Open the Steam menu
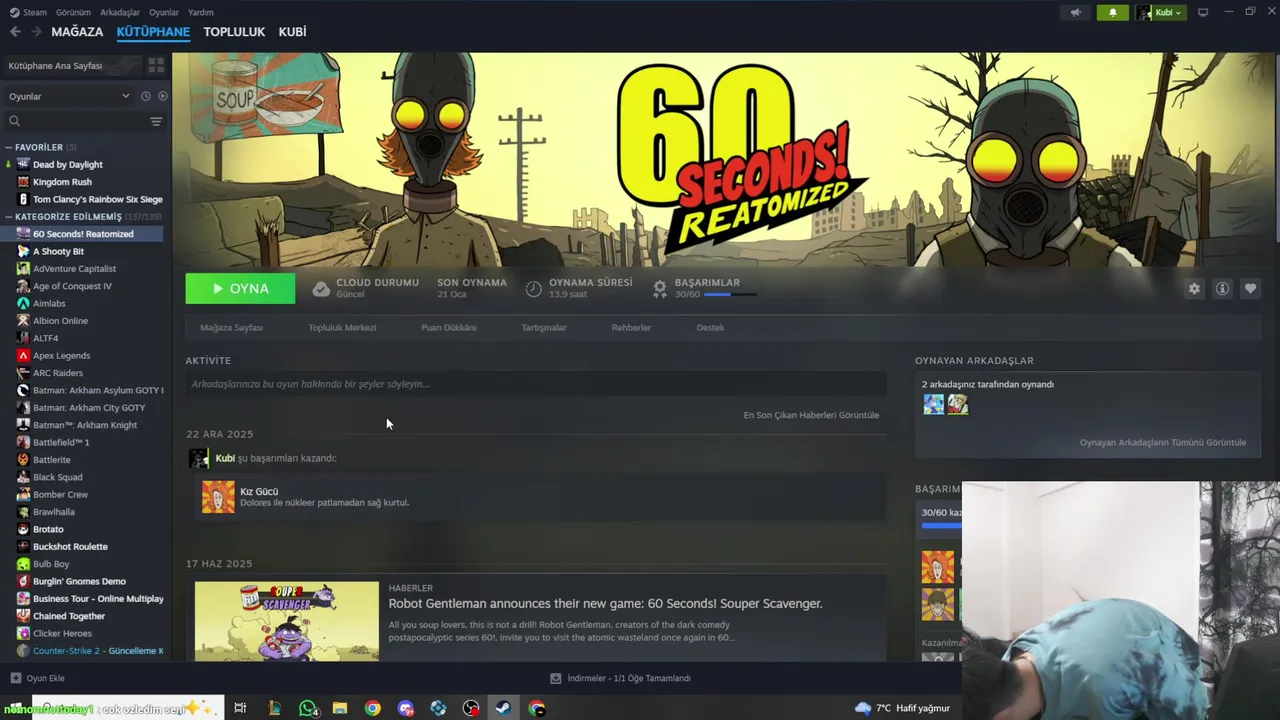The height and width of the screenshot is (720, 1280). pos(29,12)
